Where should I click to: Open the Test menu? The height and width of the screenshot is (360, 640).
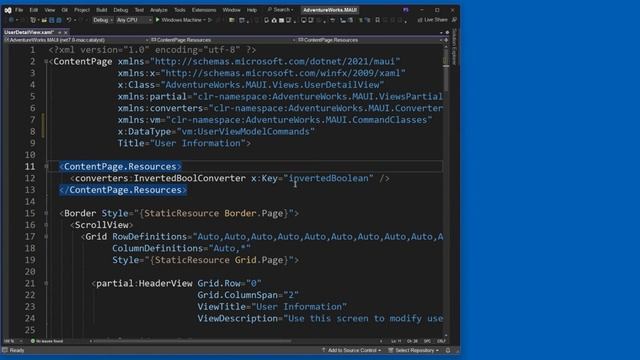pyautogui.click(x=139, y=10)
